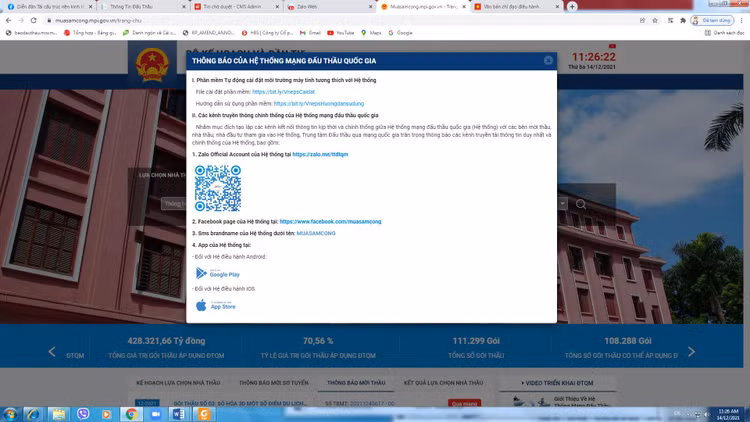Image resolution: width=750 pixels, height=422 pixels.
Task: Select the Kết quả lựa chọn nhà thầu tab
Action: [x=443, y=383]
